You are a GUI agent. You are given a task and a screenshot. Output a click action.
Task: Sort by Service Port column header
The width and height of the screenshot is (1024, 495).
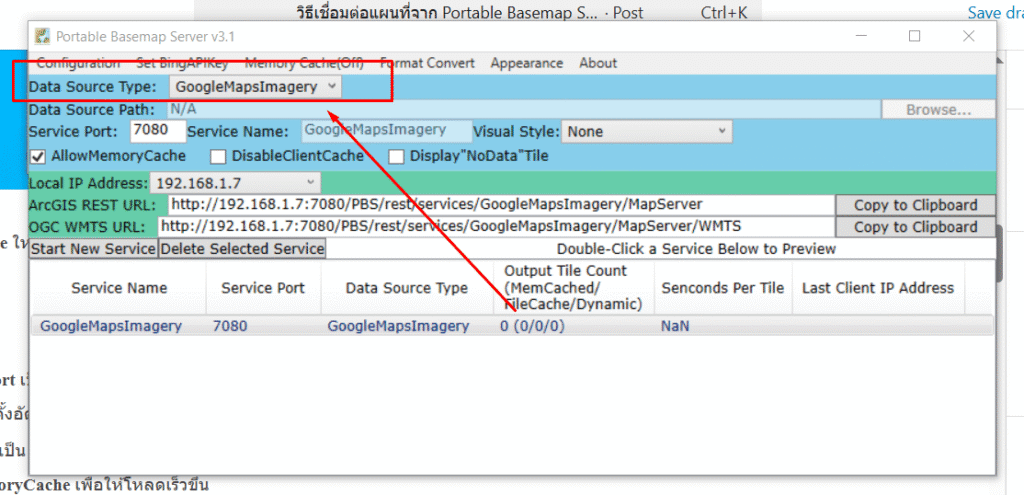[x=263, y=288]
